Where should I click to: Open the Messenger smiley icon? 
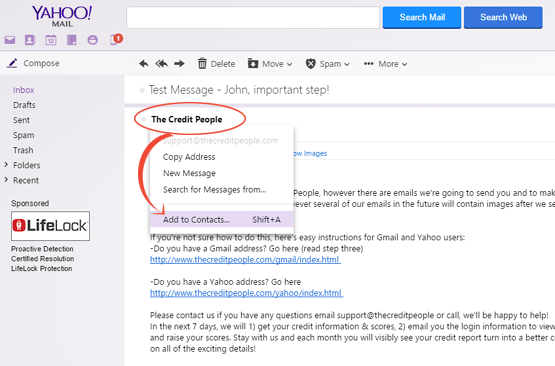tap(93, 40)
